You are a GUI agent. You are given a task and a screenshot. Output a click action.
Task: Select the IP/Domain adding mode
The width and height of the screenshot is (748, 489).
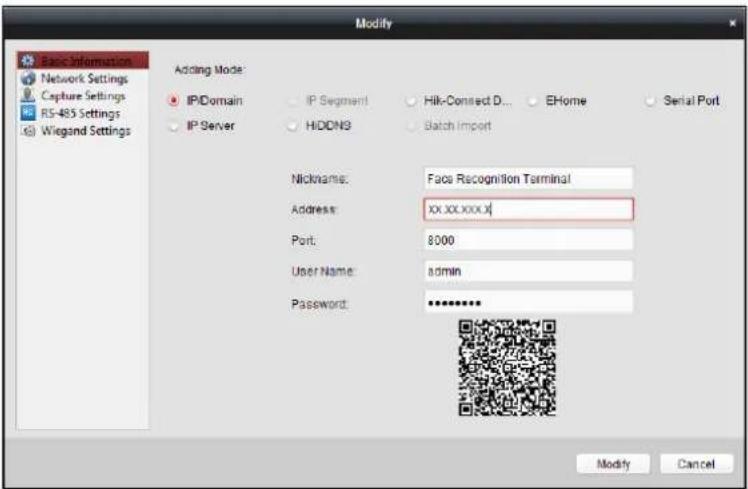tap(174, 101)
